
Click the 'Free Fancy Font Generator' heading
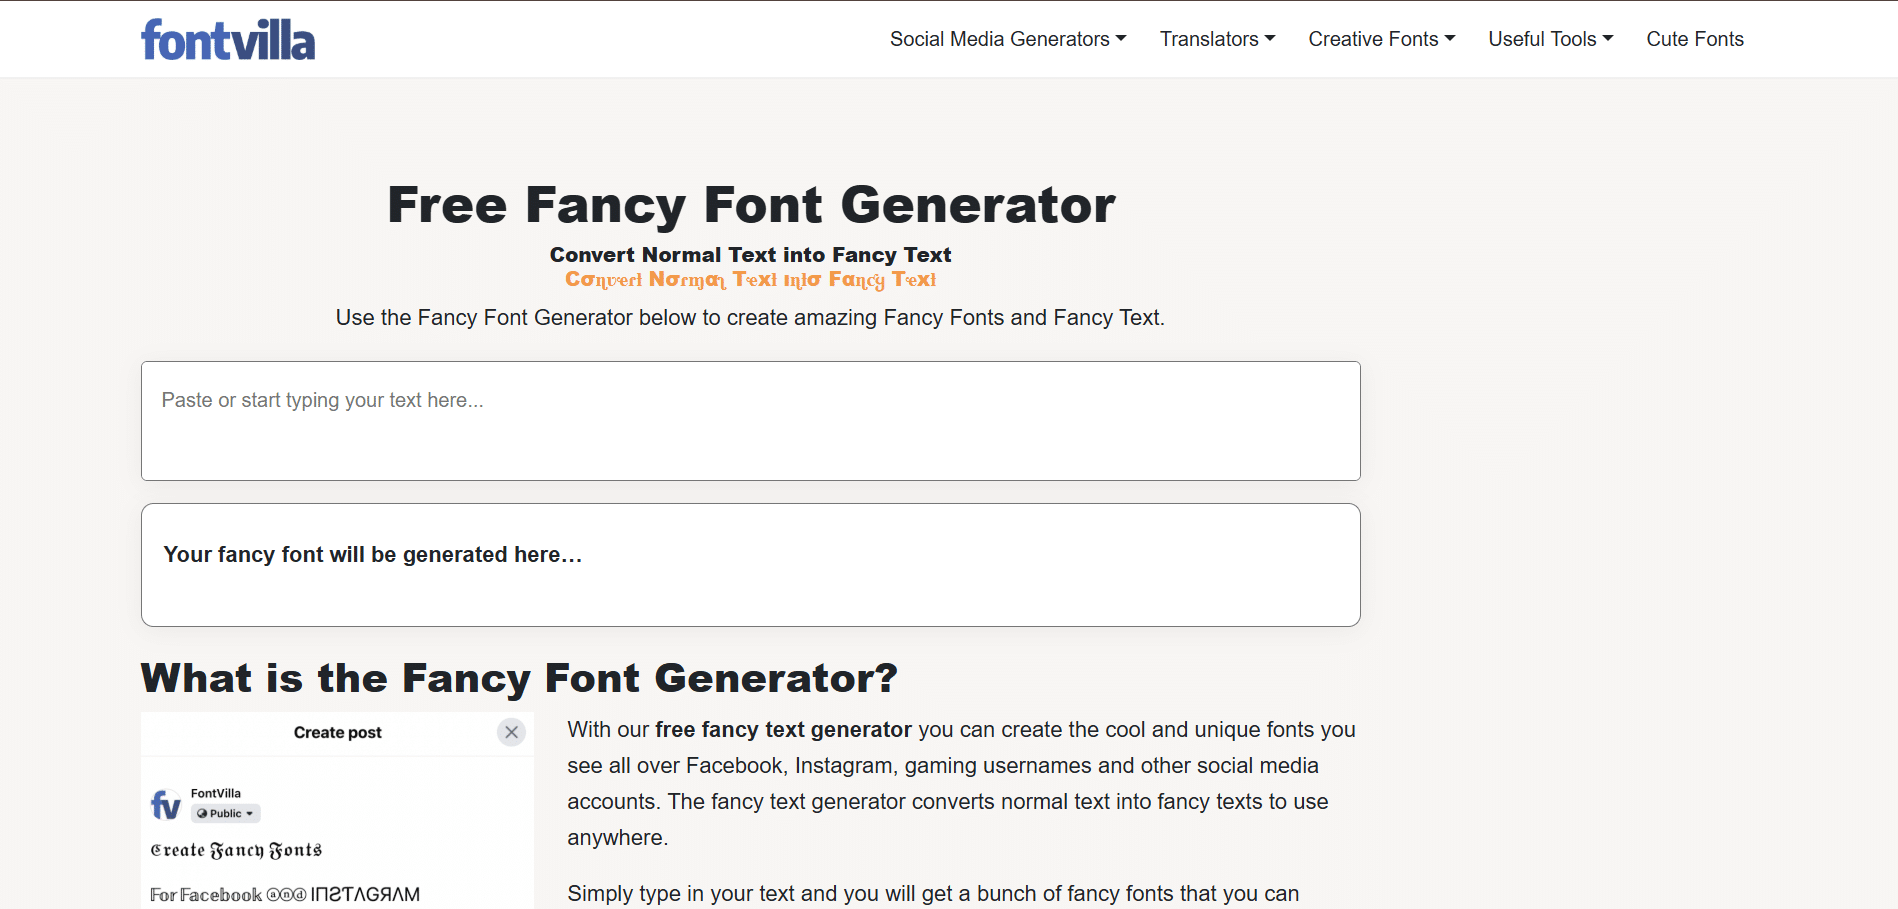click(750, 205)
